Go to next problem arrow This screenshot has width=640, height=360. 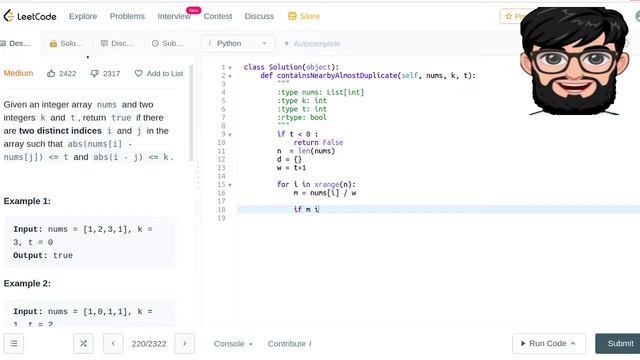[184, 344]
